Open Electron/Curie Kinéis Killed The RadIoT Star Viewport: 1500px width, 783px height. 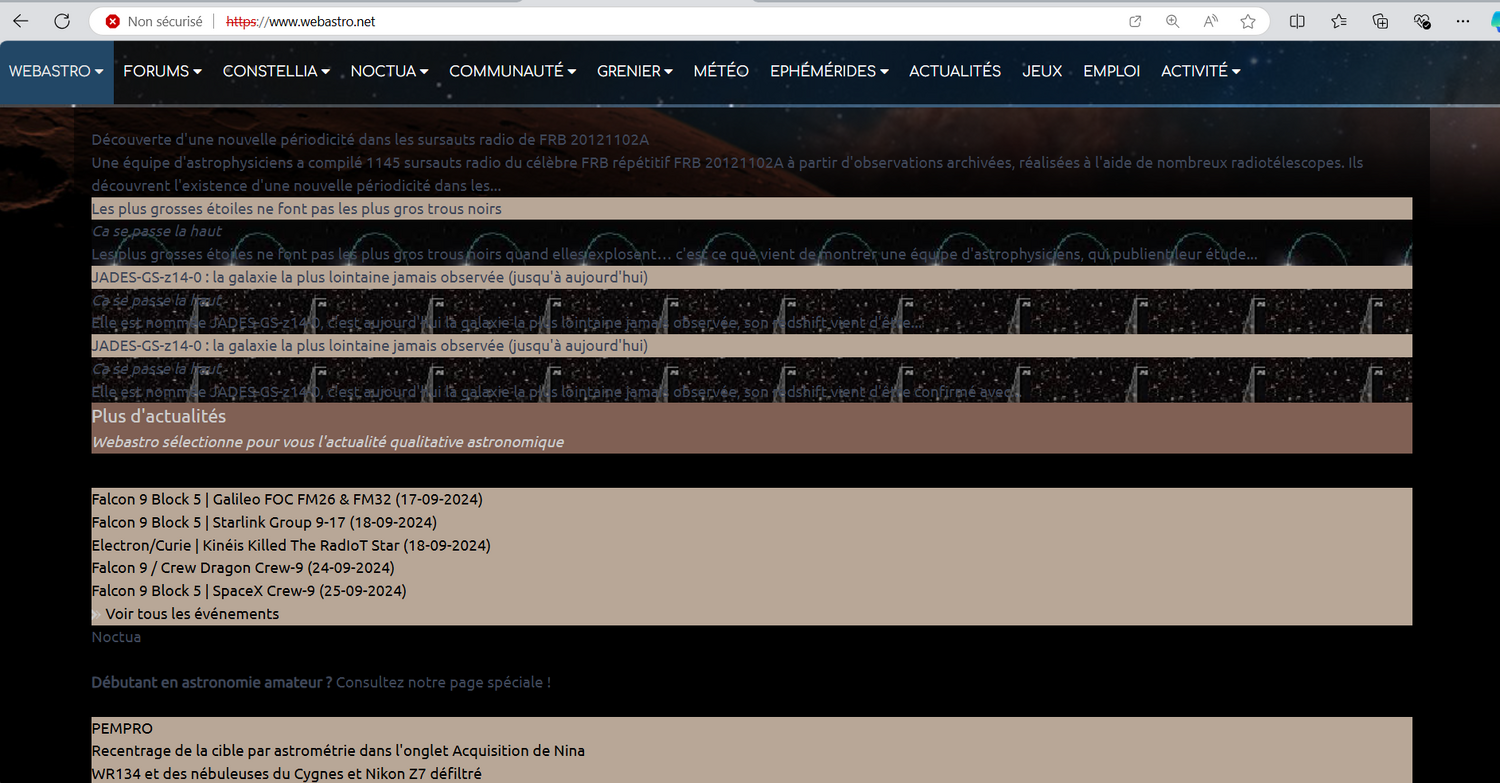(x=291, y=545)
